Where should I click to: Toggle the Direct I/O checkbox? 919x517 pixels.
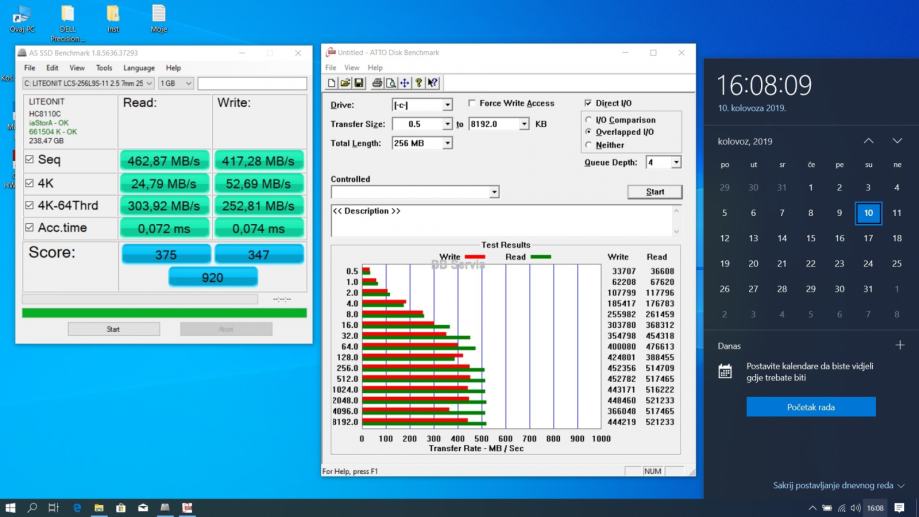coord(588,103)
